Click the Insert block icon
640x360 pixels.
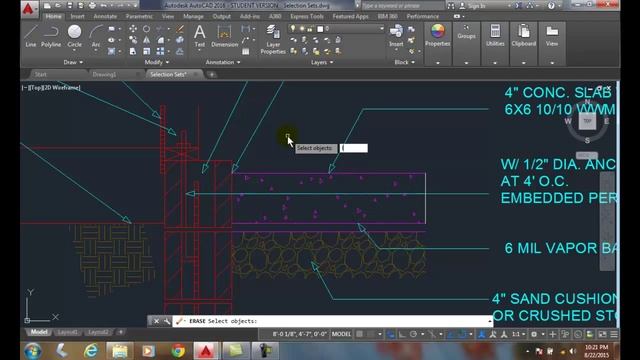pyautogui.click(x=396, y=35)
